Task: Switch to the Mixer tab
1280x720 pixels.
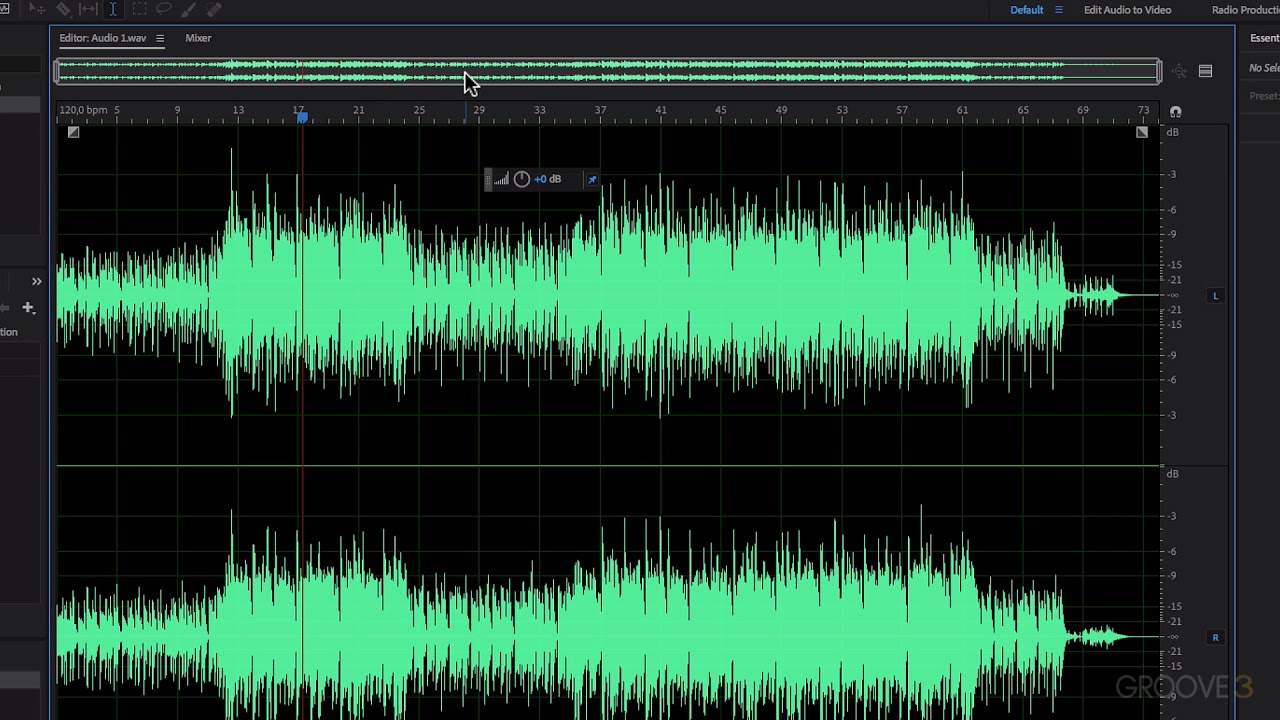Action: (x=198, y=38)
